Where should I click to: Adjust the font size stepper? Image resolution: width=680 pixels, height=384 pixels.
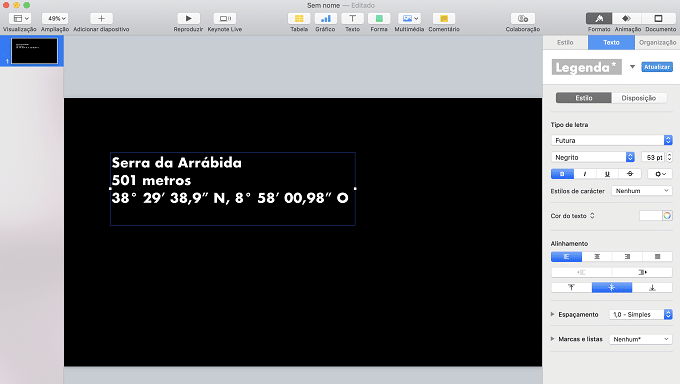click(x=669, y=158)
